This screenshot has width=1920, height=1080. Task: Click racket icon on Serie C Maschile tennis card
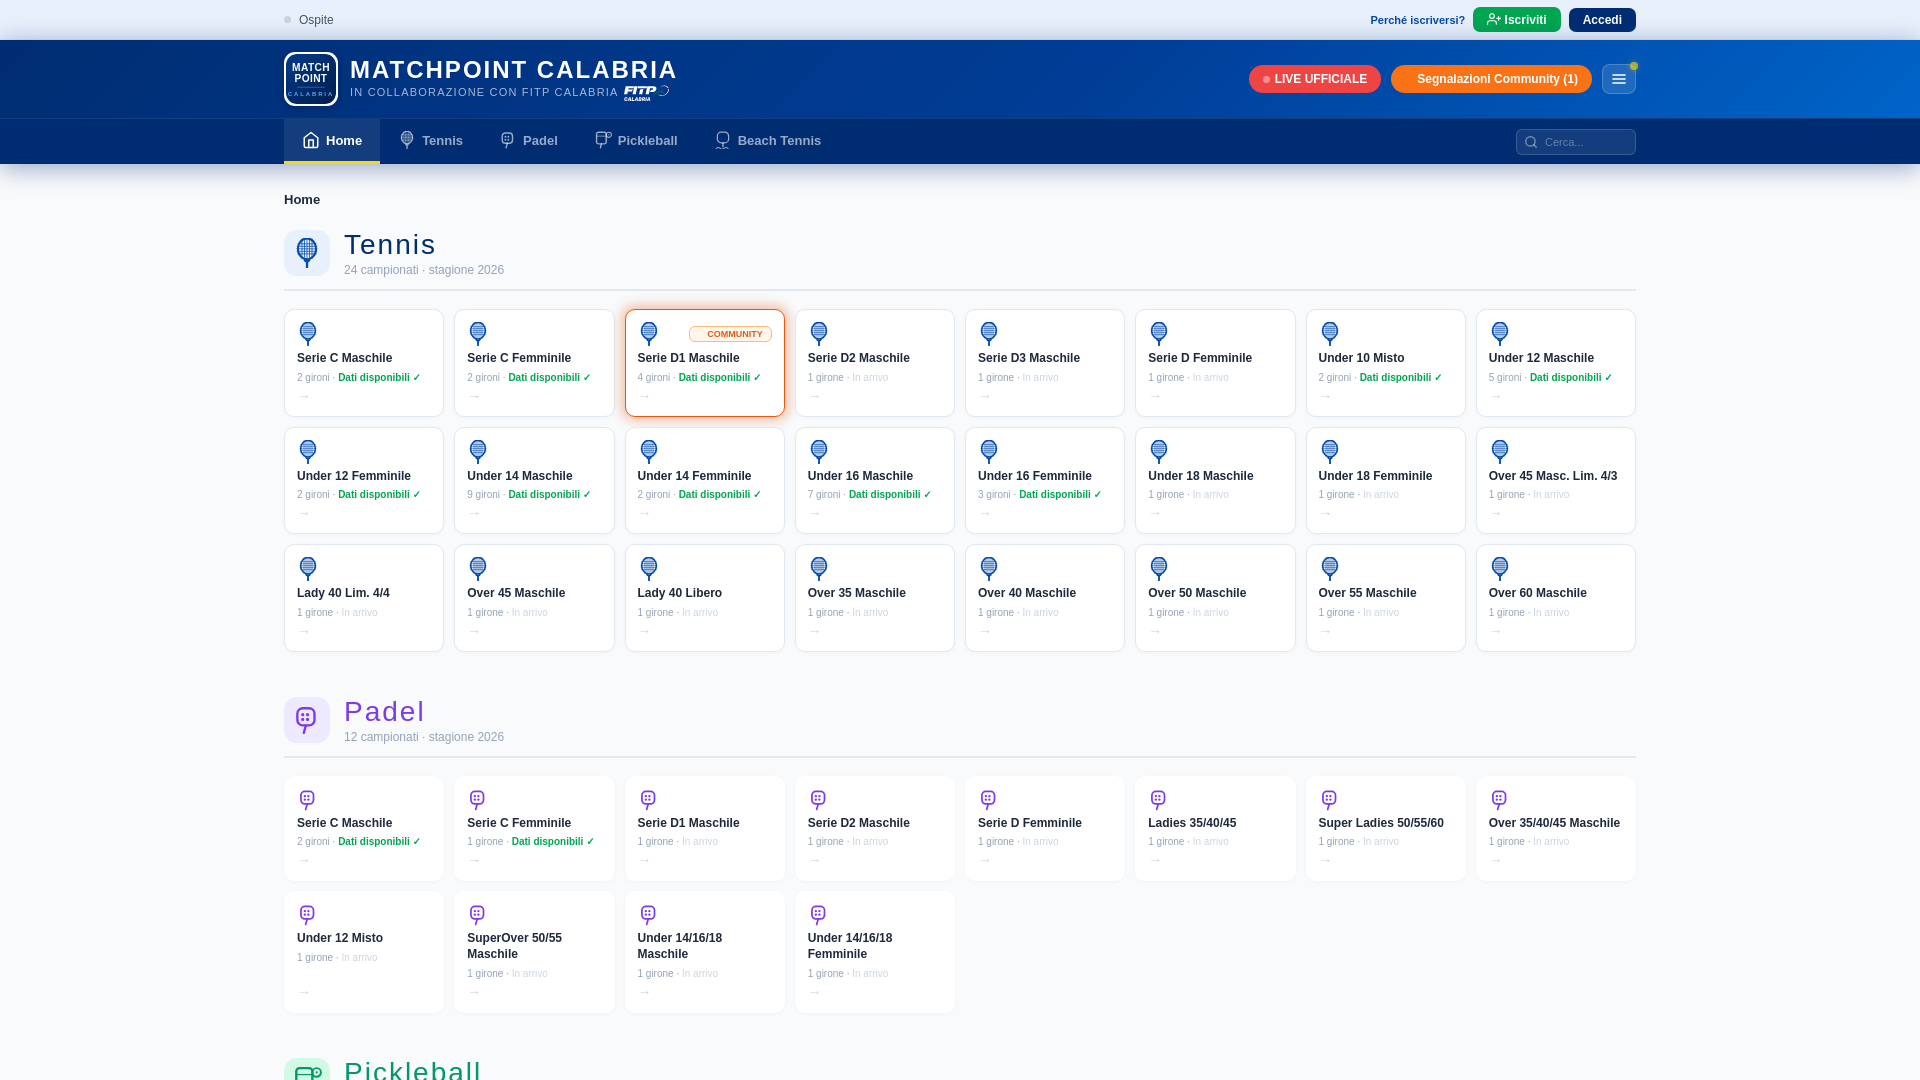pos(308,333)
